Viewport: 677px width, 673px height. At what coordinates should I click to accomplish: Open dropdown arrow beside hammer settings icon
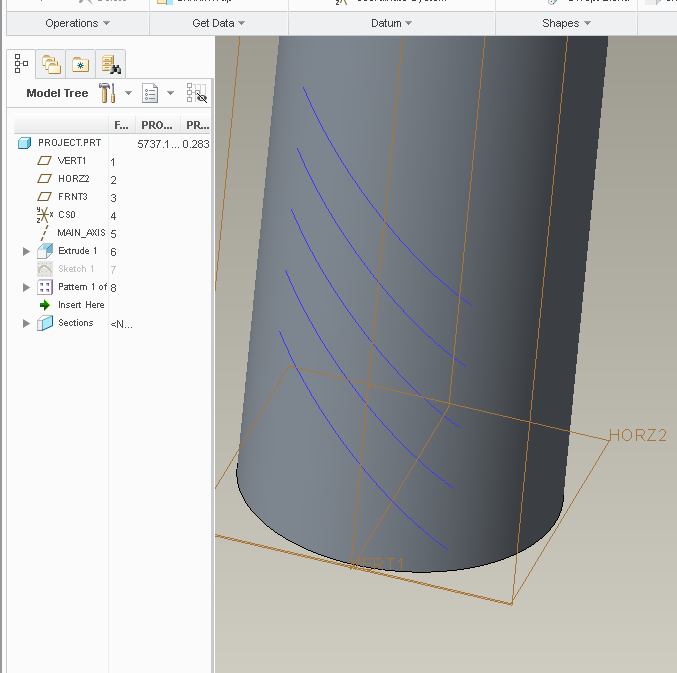click(128, 93)
